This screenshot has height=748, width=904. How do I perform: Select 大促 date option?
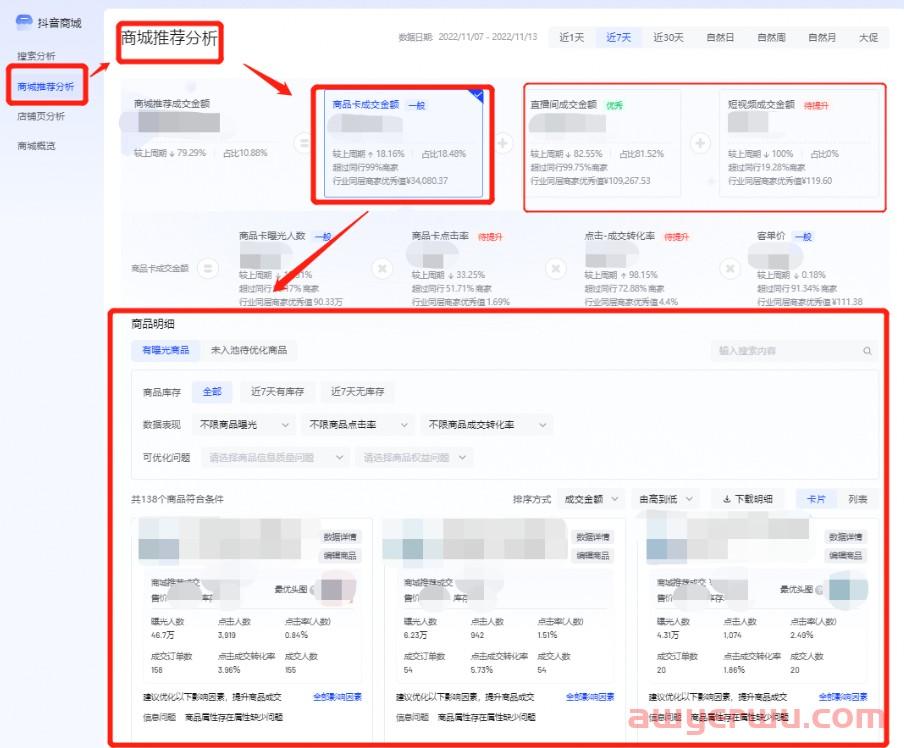(868, 37)
